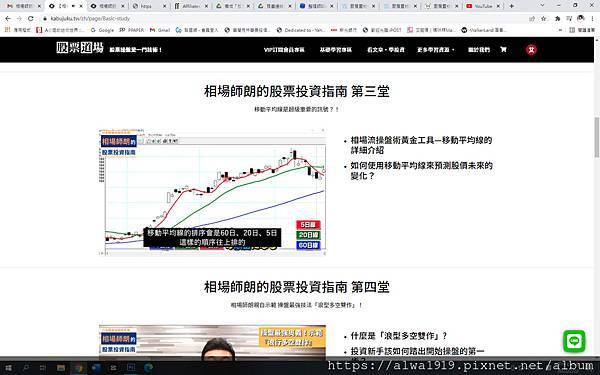The width and height of the screenshot is (600, 375).
Task: Click the address bar URL kabujuku.tw
Action: point(90,18)
